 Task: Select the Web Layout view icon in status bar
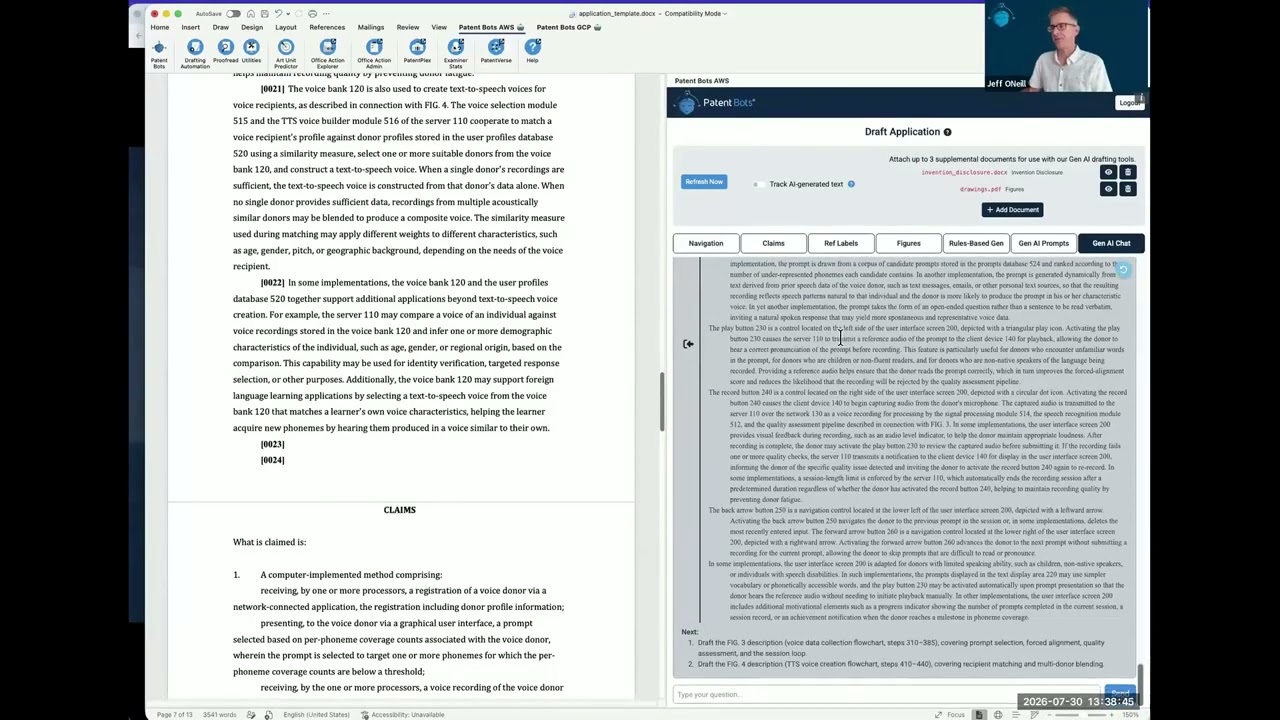[997, 715]
